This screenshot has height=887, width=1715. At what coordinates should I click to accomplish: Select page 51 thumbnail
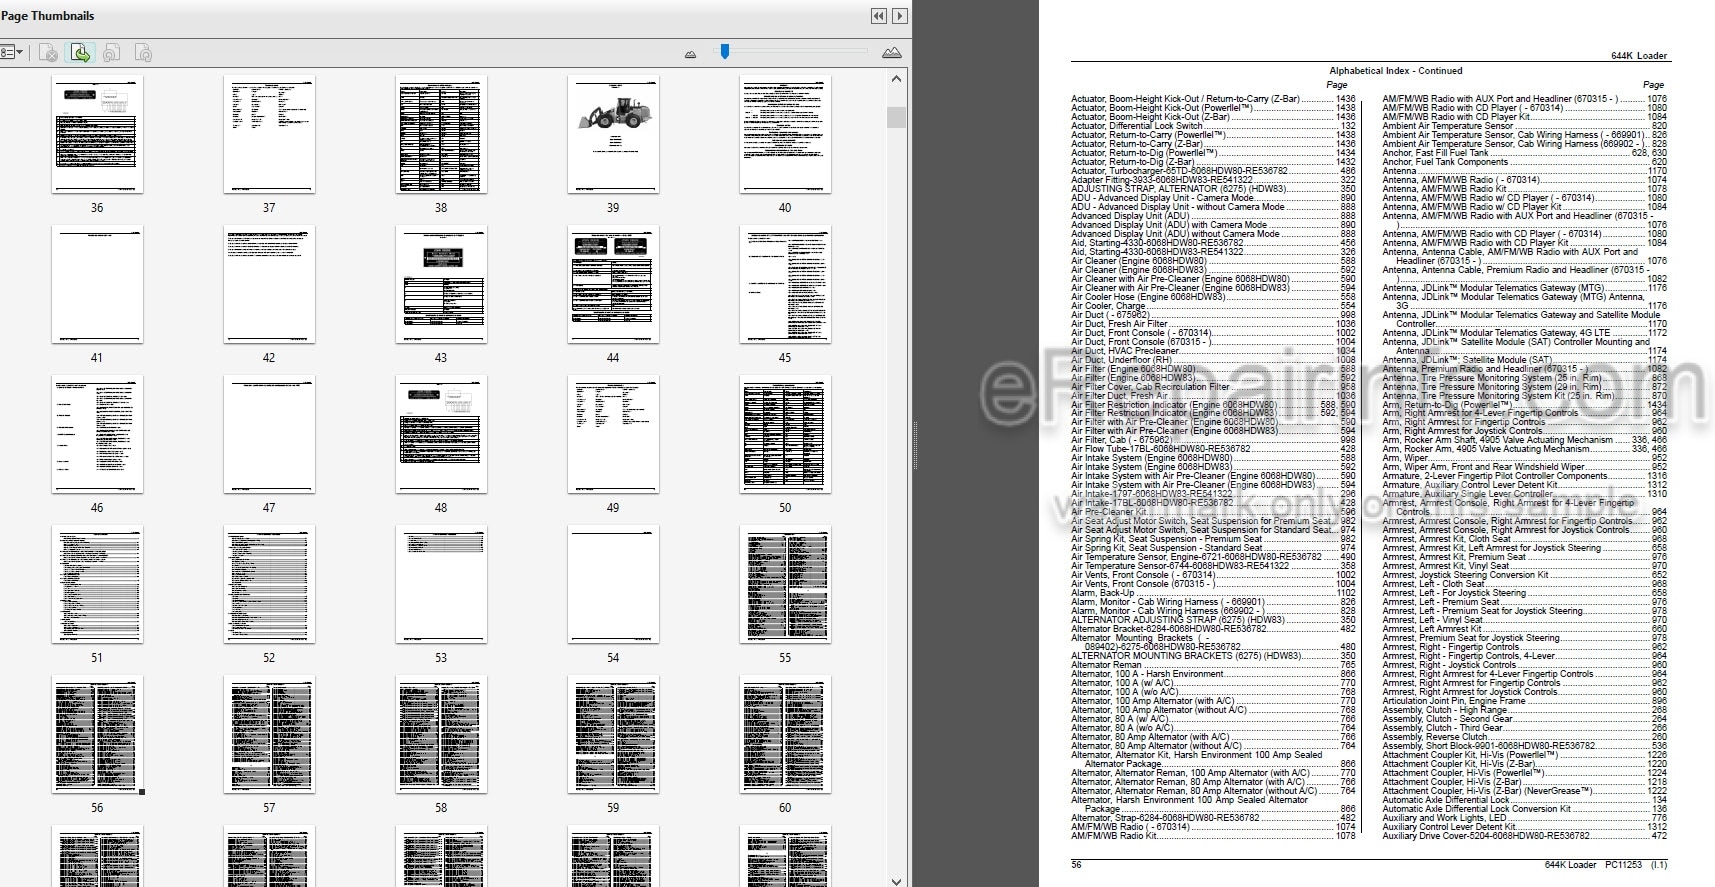coord(97,585)
